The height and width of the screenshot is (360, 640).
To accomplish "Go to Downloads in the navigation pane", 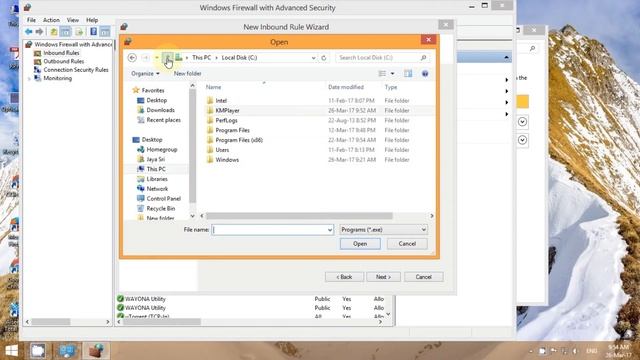I will [x=160, y=110].
